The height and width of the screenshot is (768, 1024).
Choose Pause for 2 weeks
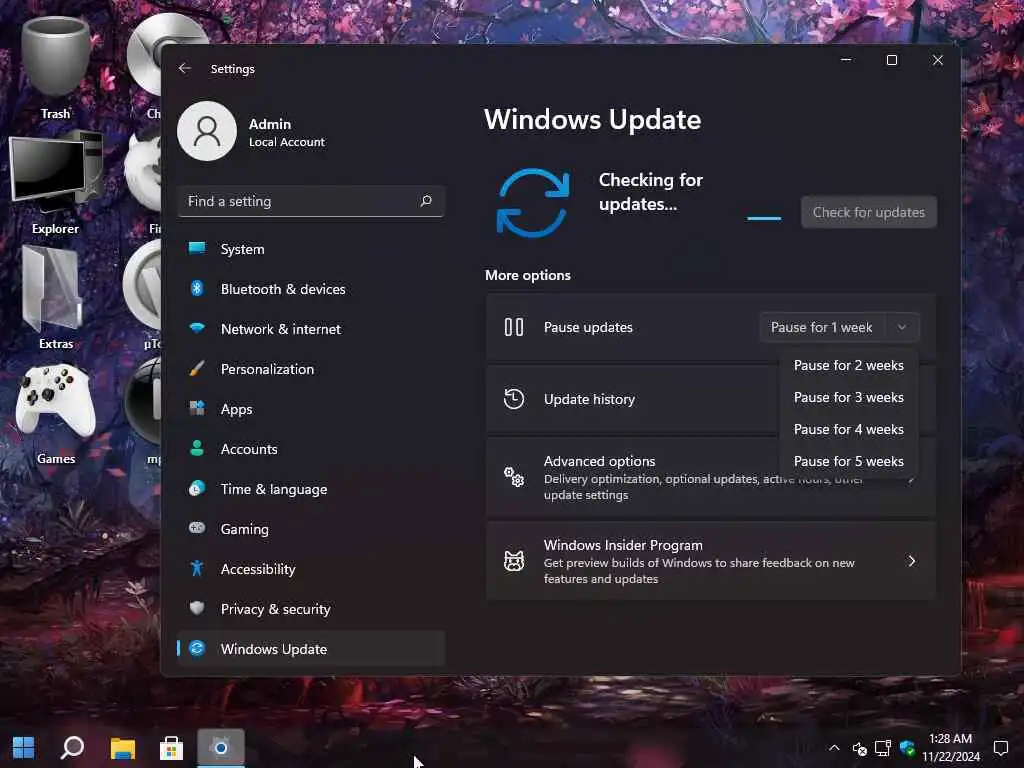tap(848, 365)
